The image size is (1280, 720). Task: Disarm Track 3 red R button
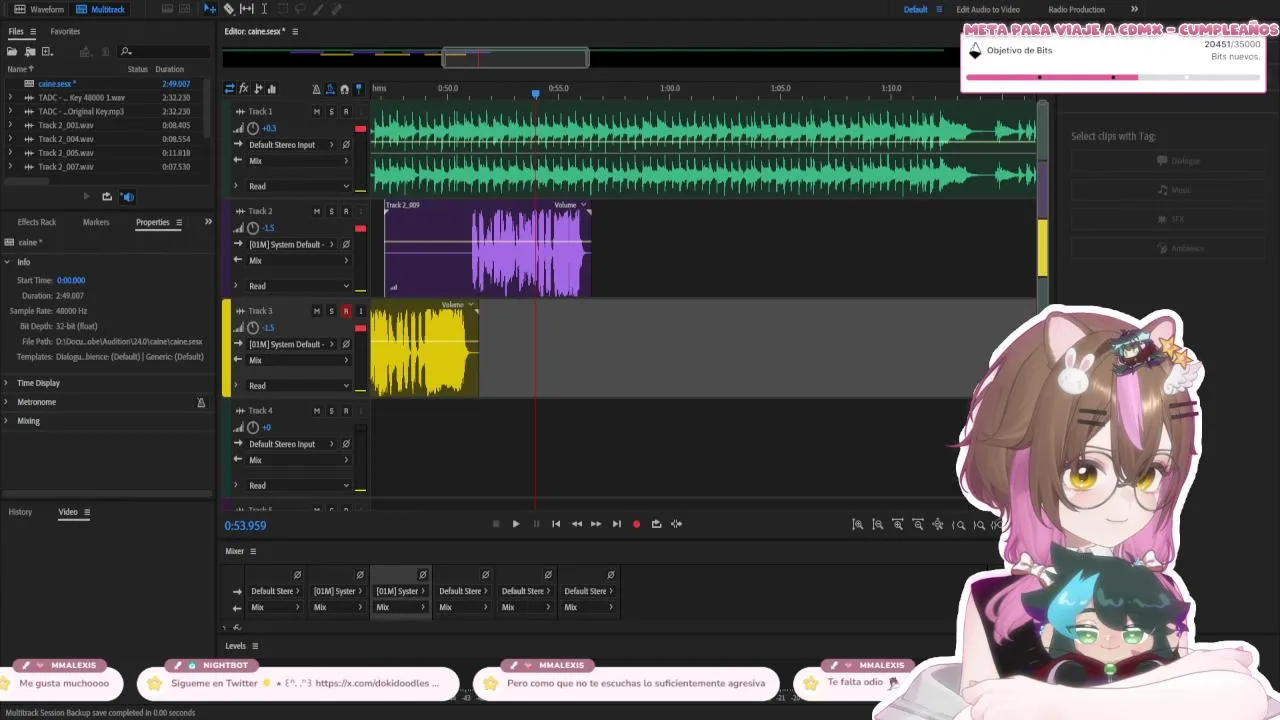[346, 311]
